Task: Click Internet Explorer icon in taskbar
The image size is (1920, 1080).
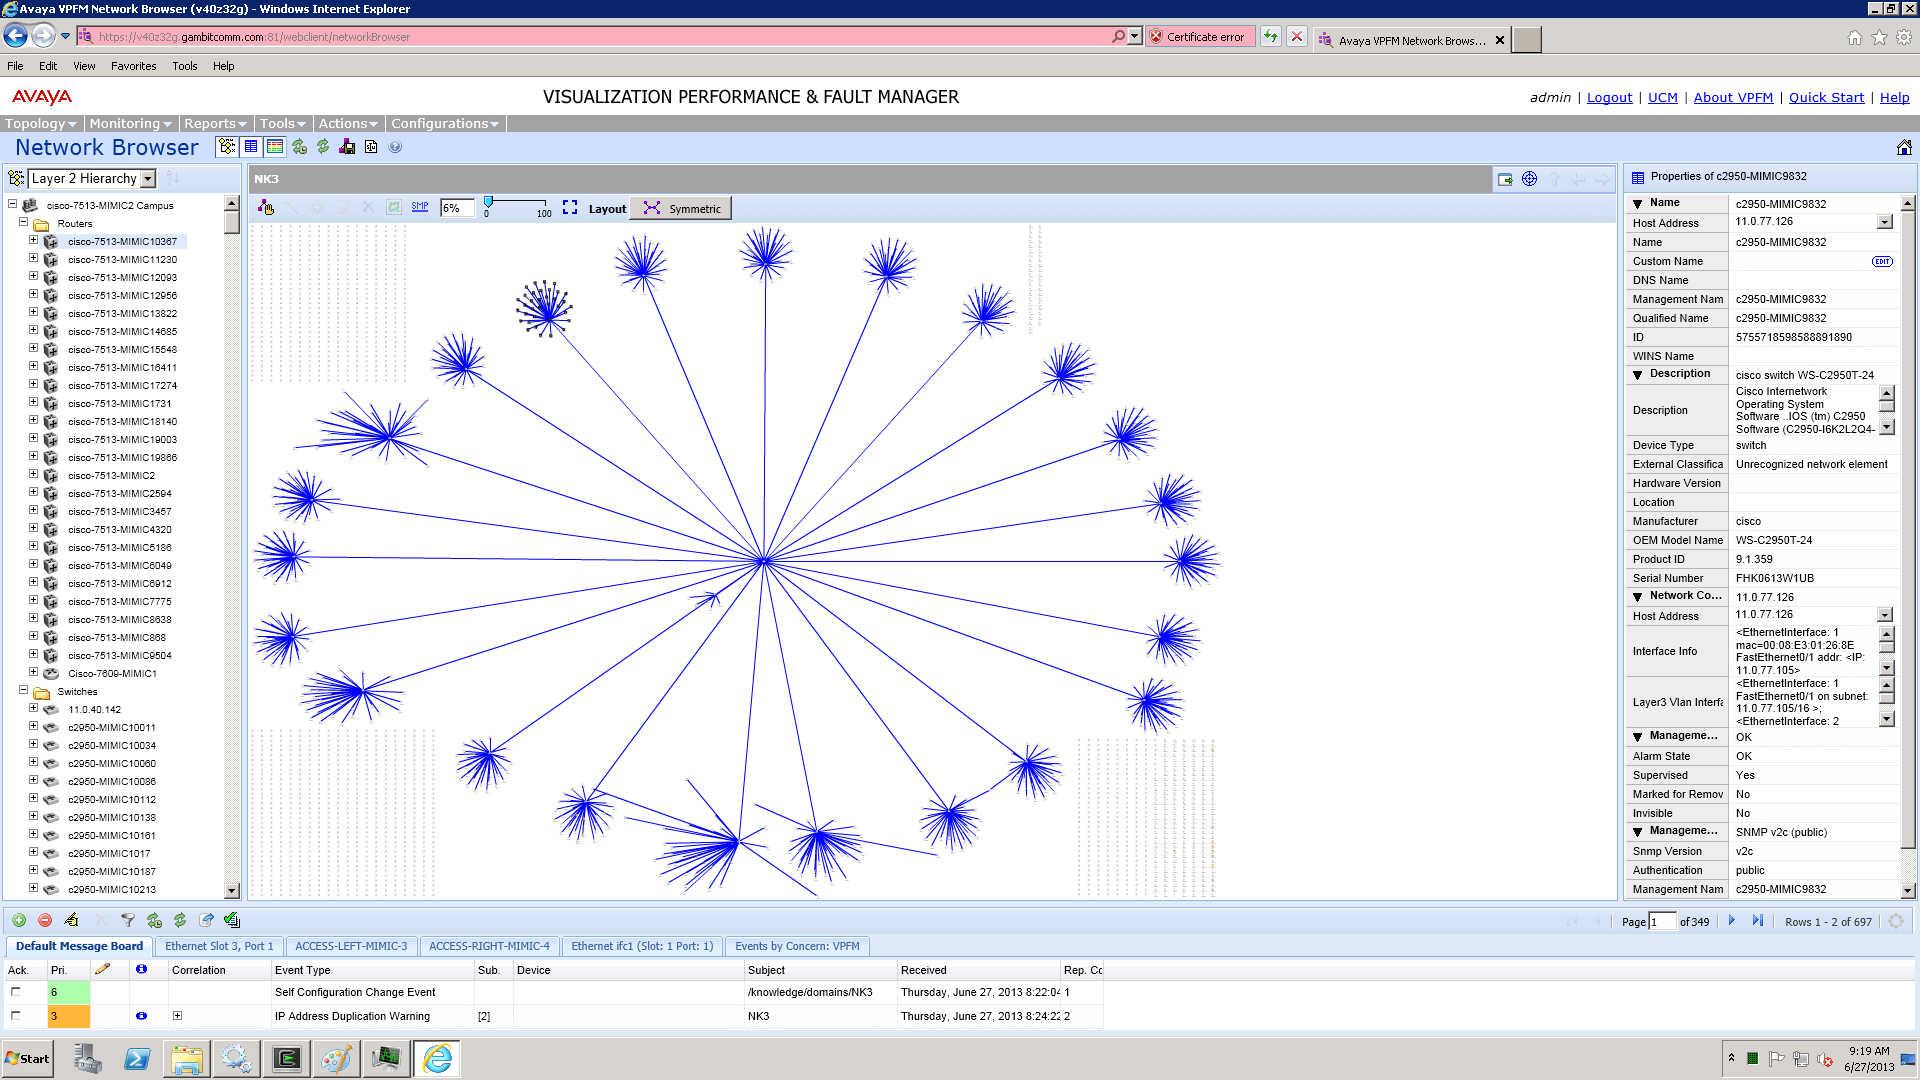Action: [437, 1059]
